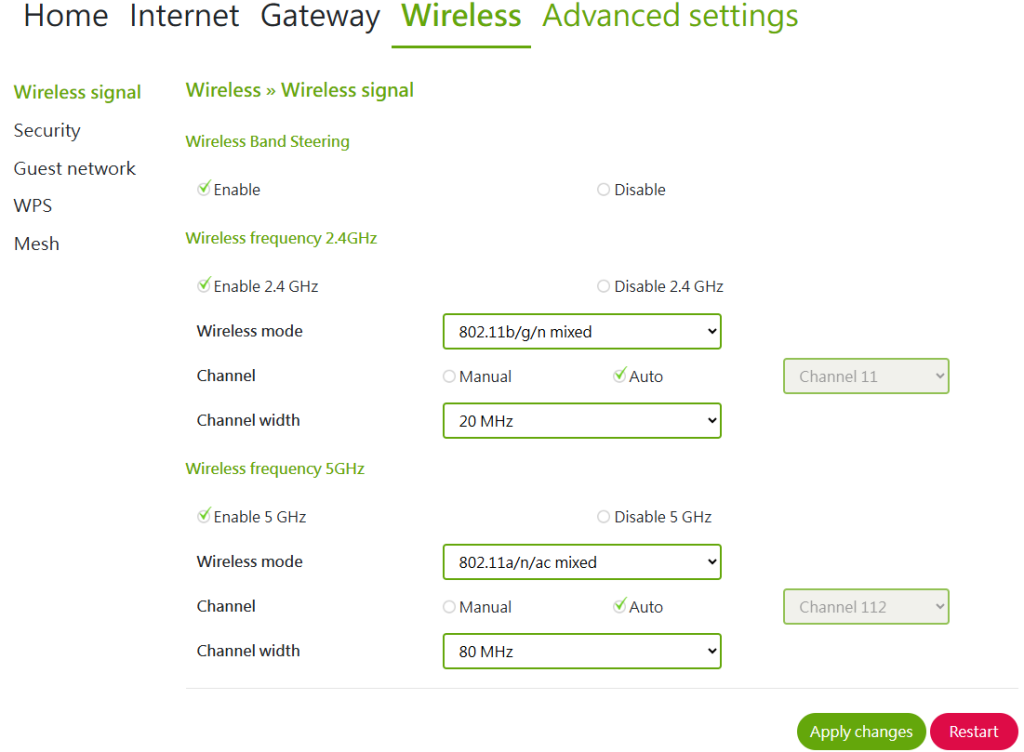
Task: Open the 20 MHz channel width dropdown
Action: click(x=581, y=421)
